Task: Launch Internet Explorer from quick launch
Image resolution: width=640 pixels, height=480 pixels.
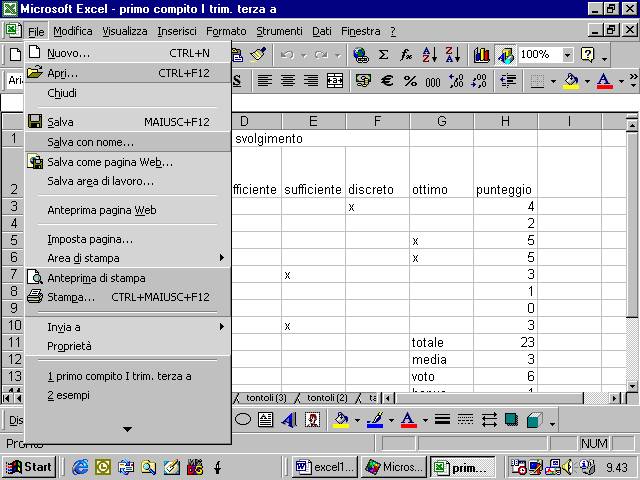Action: pyautogui.click(x=80, y=467)
